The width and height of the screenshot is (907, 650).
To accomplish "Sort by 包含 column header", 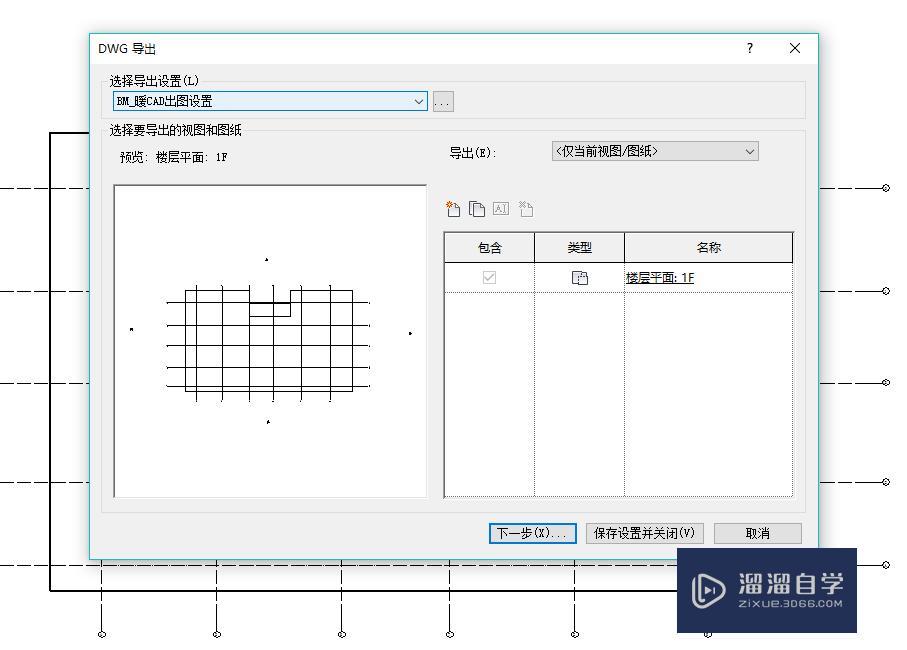I will point(489,248).
